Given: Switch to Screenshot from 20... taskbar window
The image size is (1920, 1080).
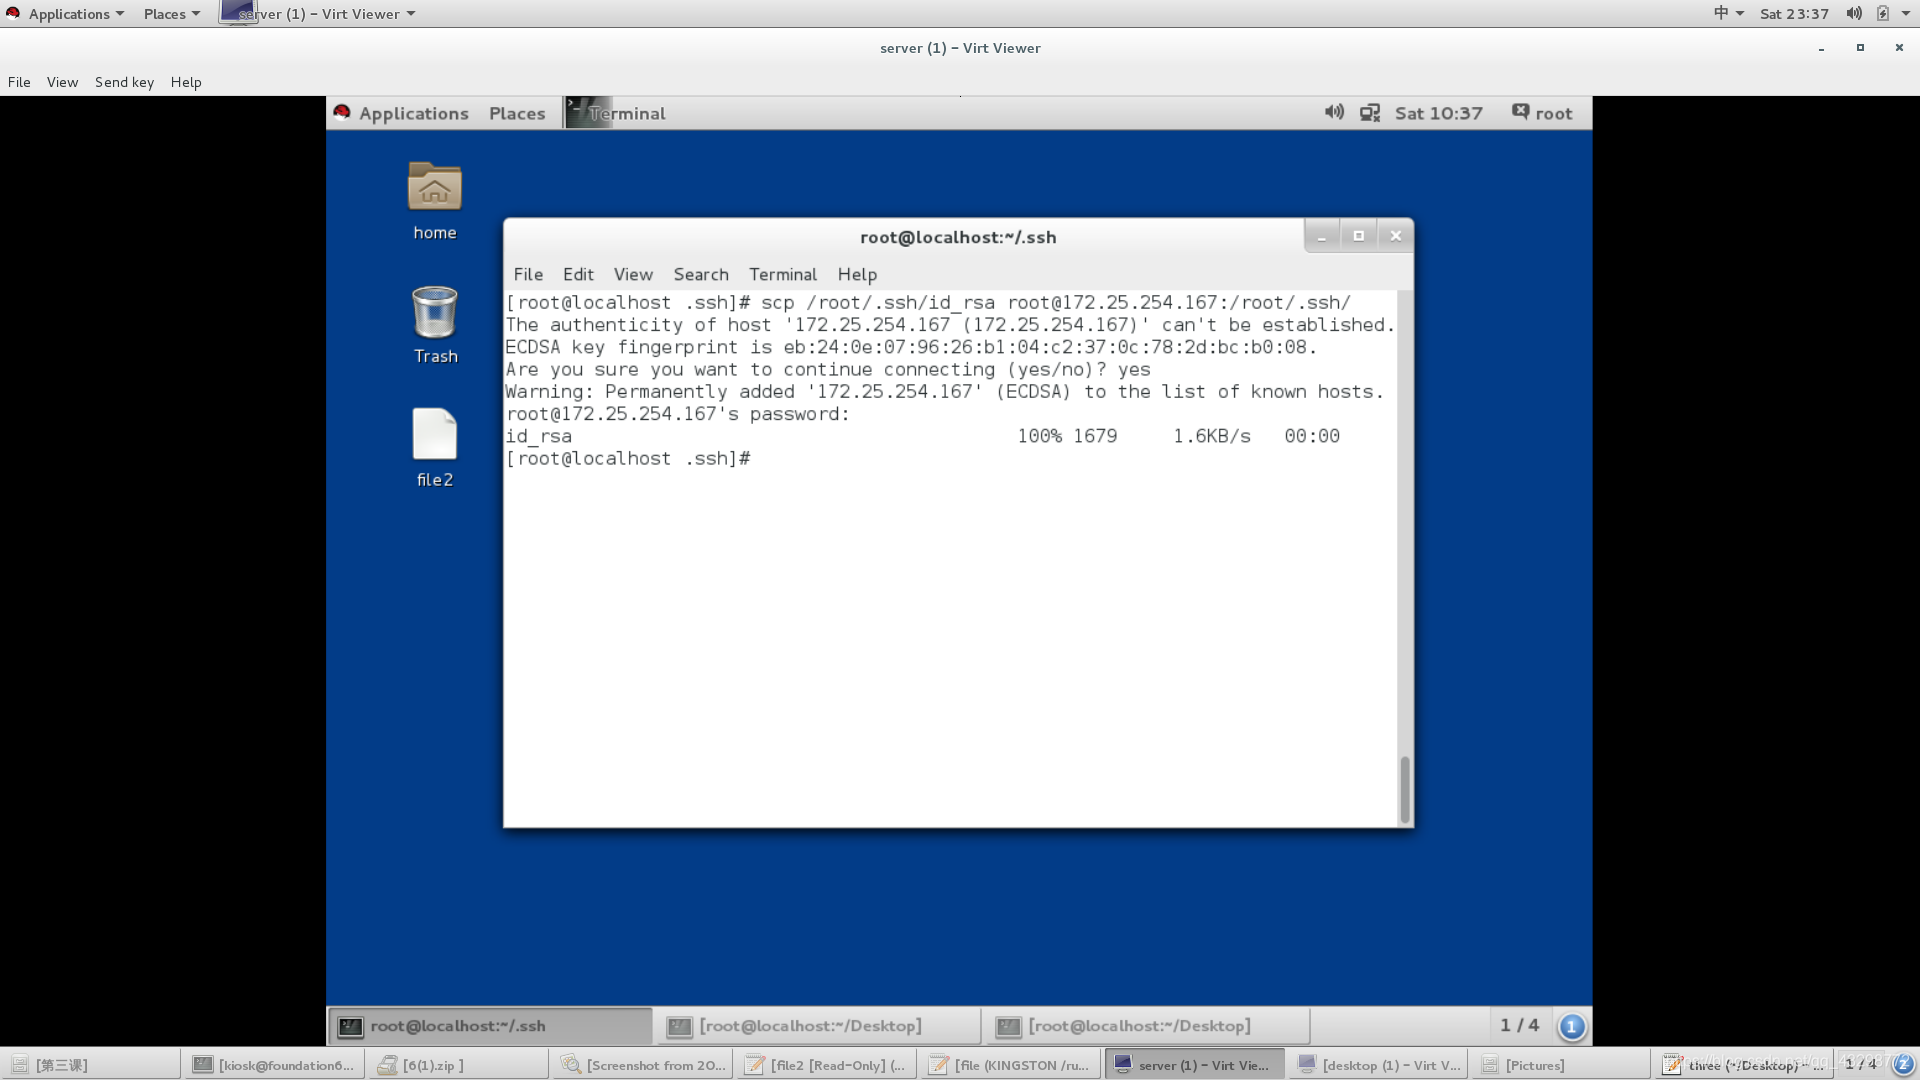Looking at the screenshot, I should (x=642, y=1065).
